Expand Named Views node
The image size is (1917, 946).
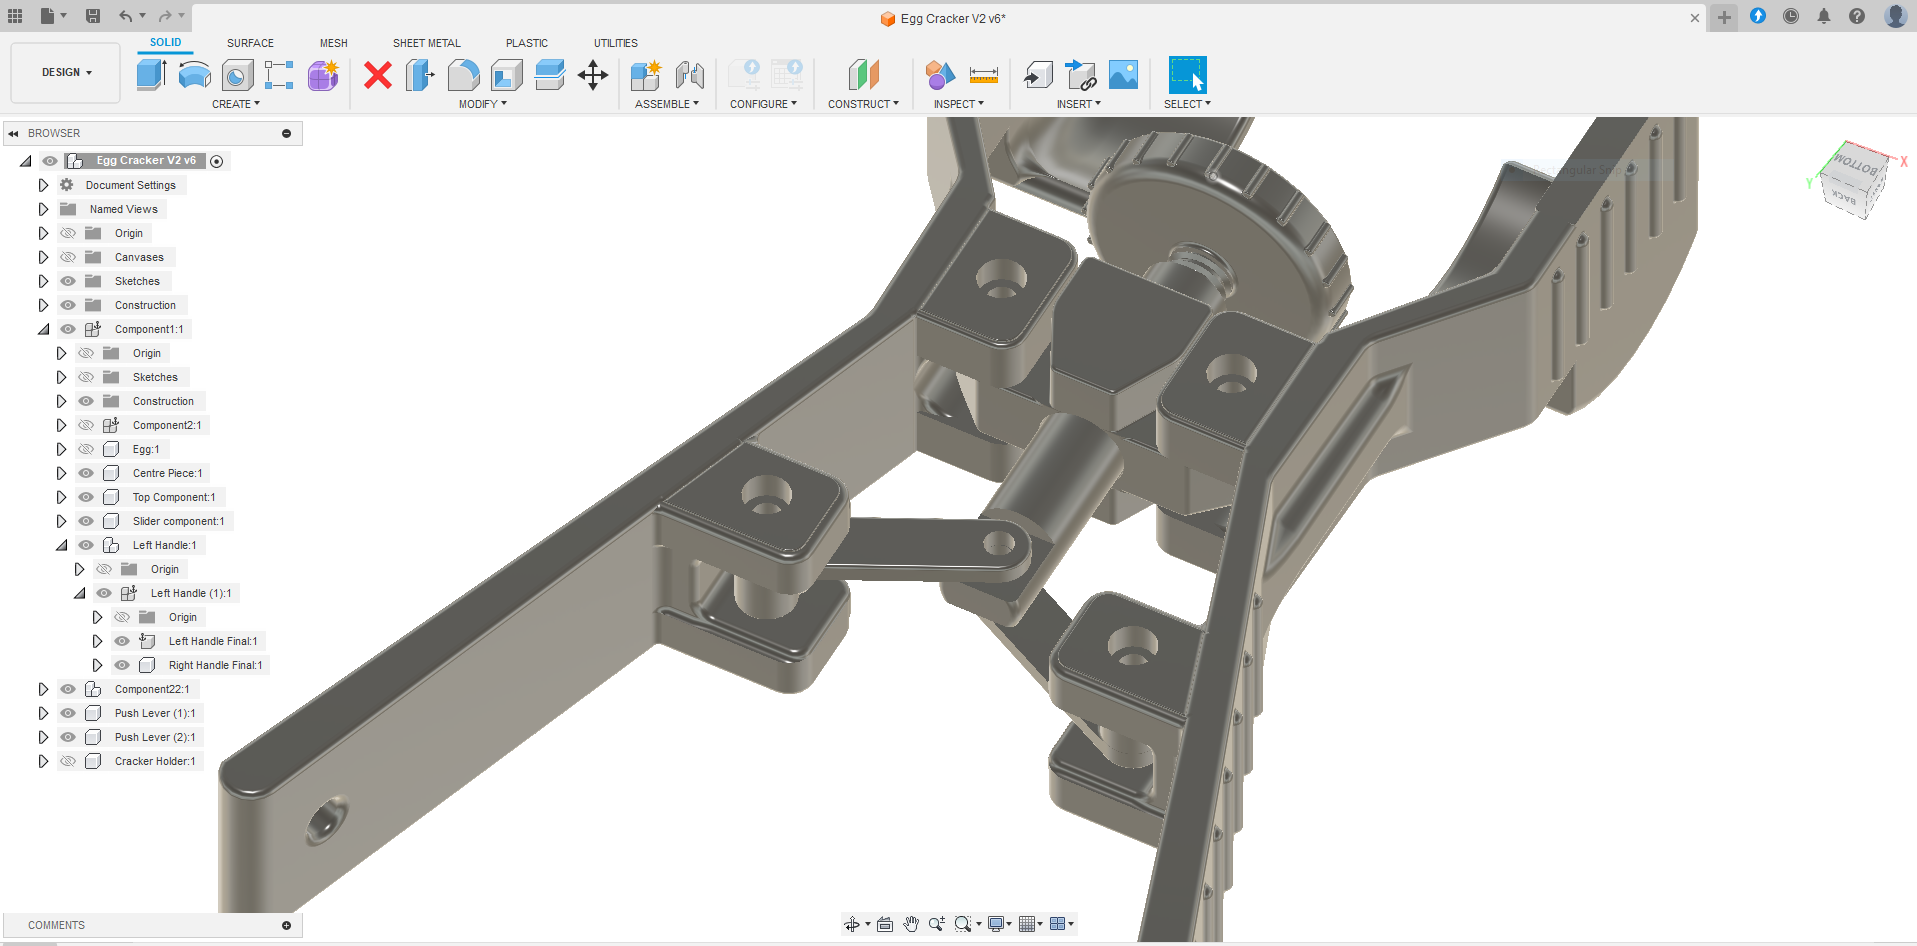[43, 209]
